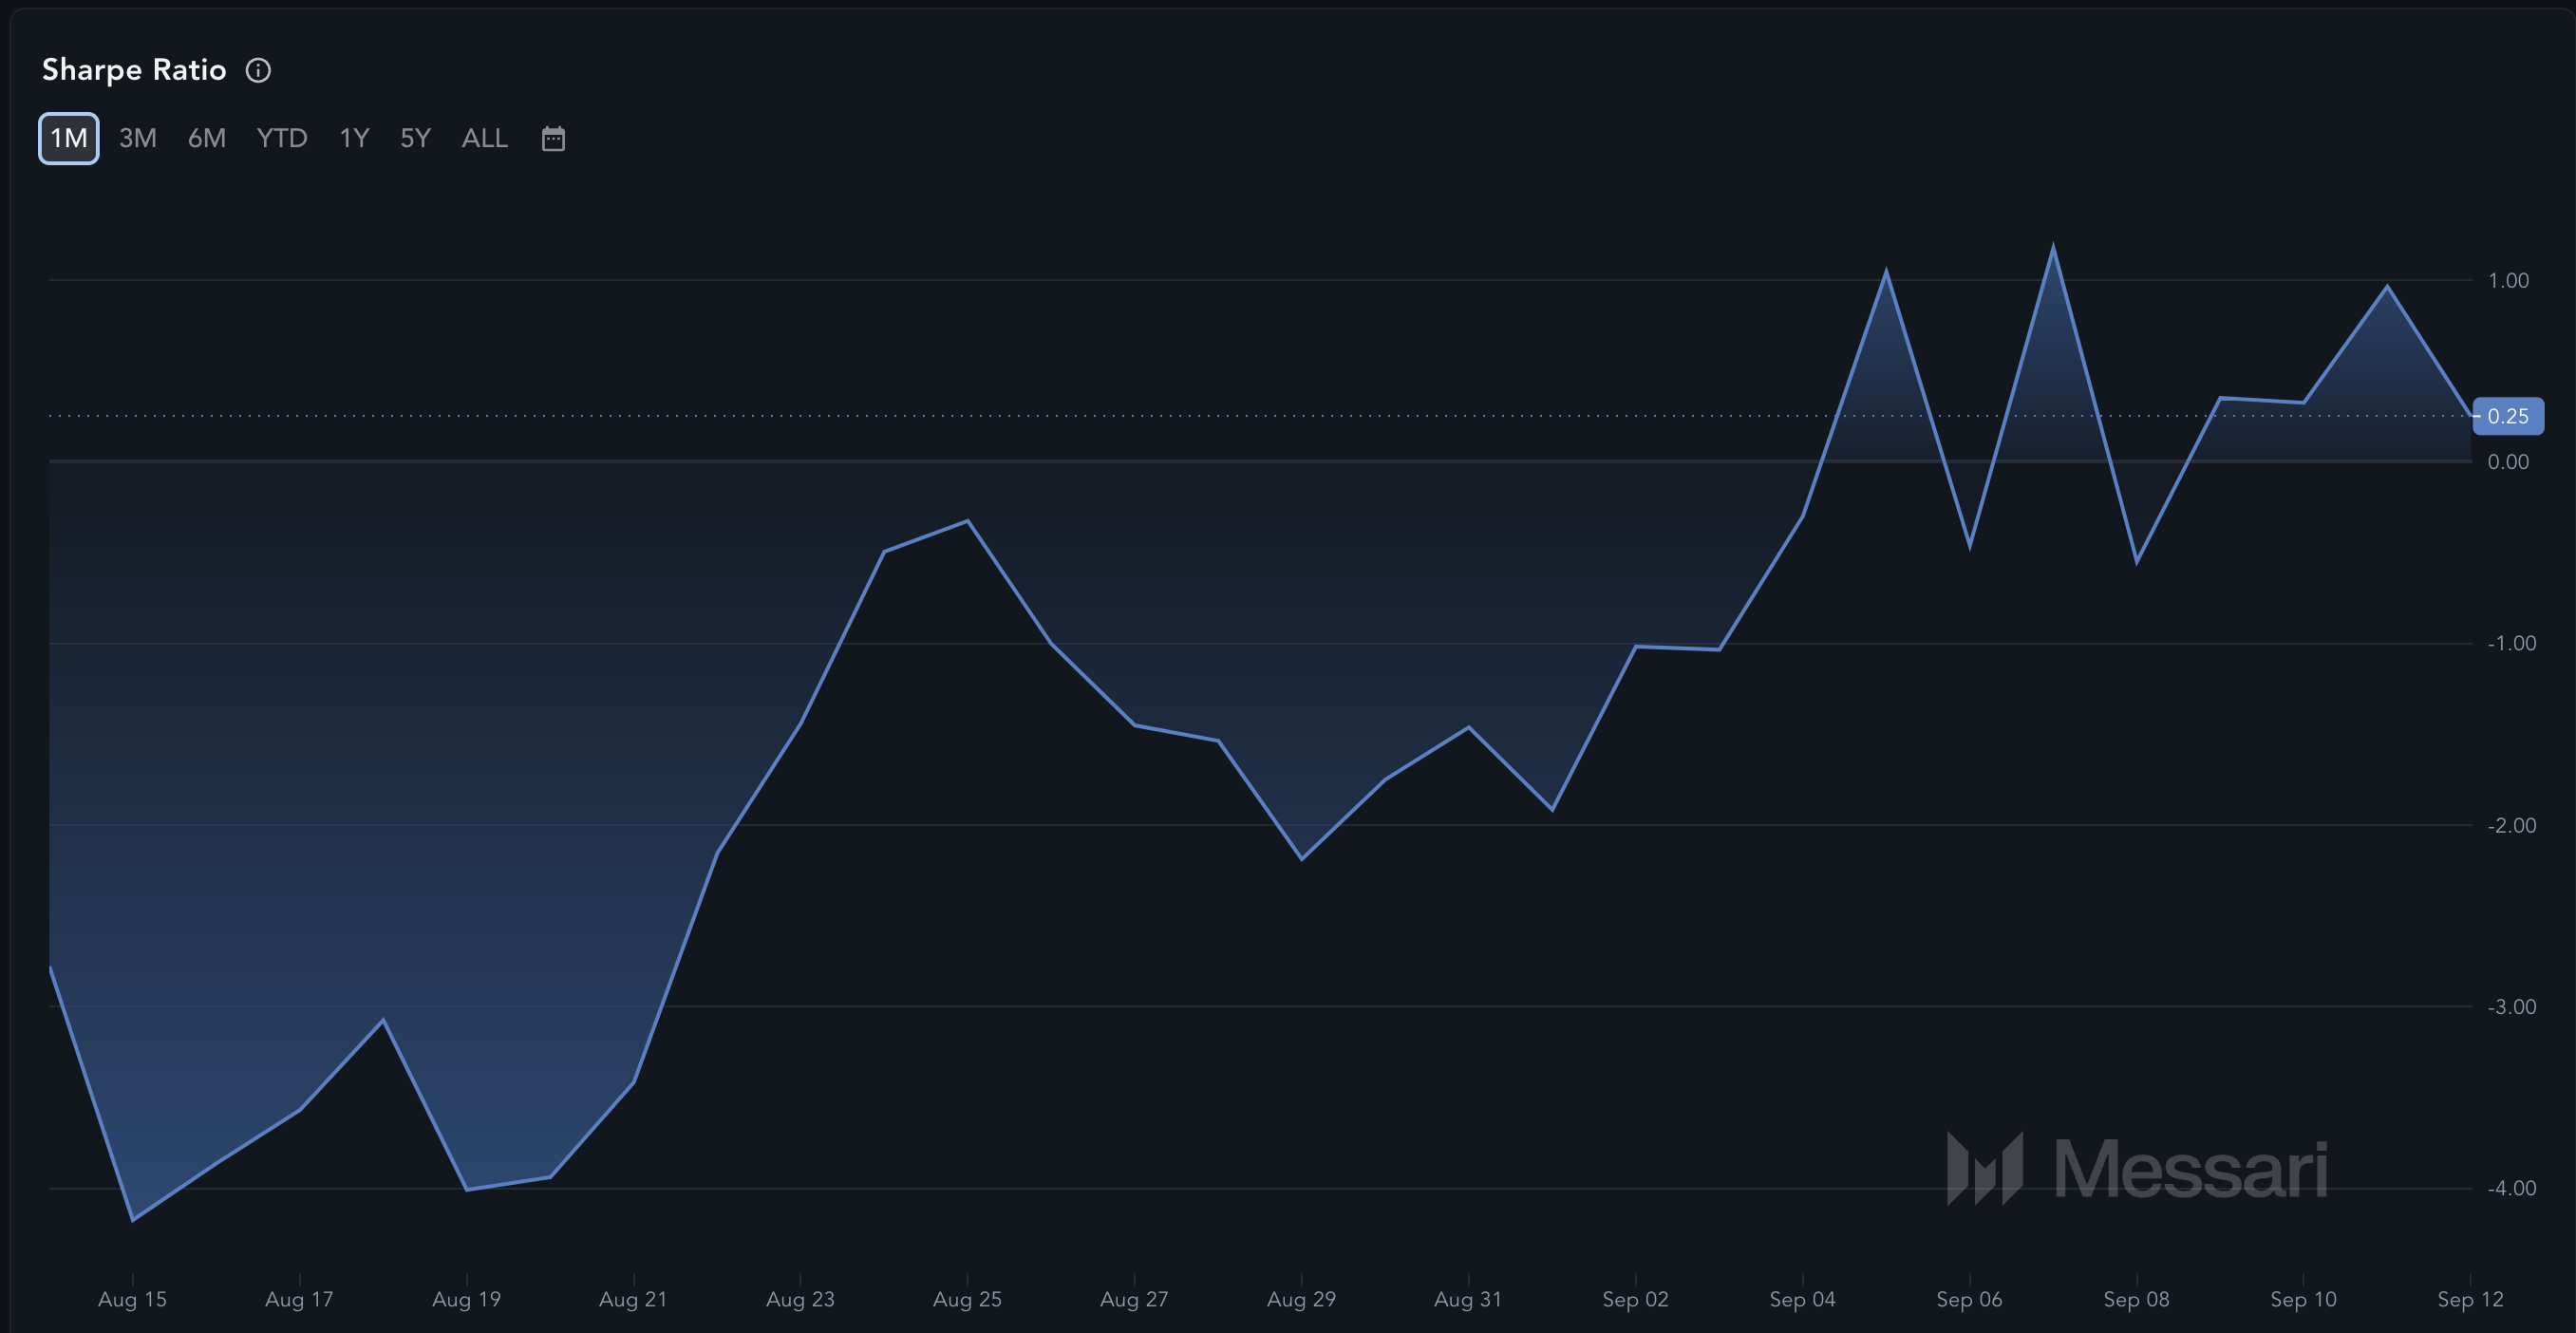
Task: Show ALL time range data
Action: pos(485,138)
